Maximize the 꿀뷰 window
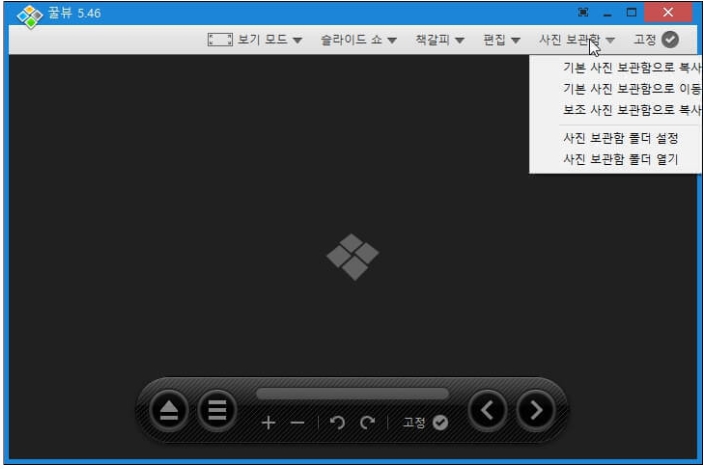The image size is (706, 469). click(631, 13)
